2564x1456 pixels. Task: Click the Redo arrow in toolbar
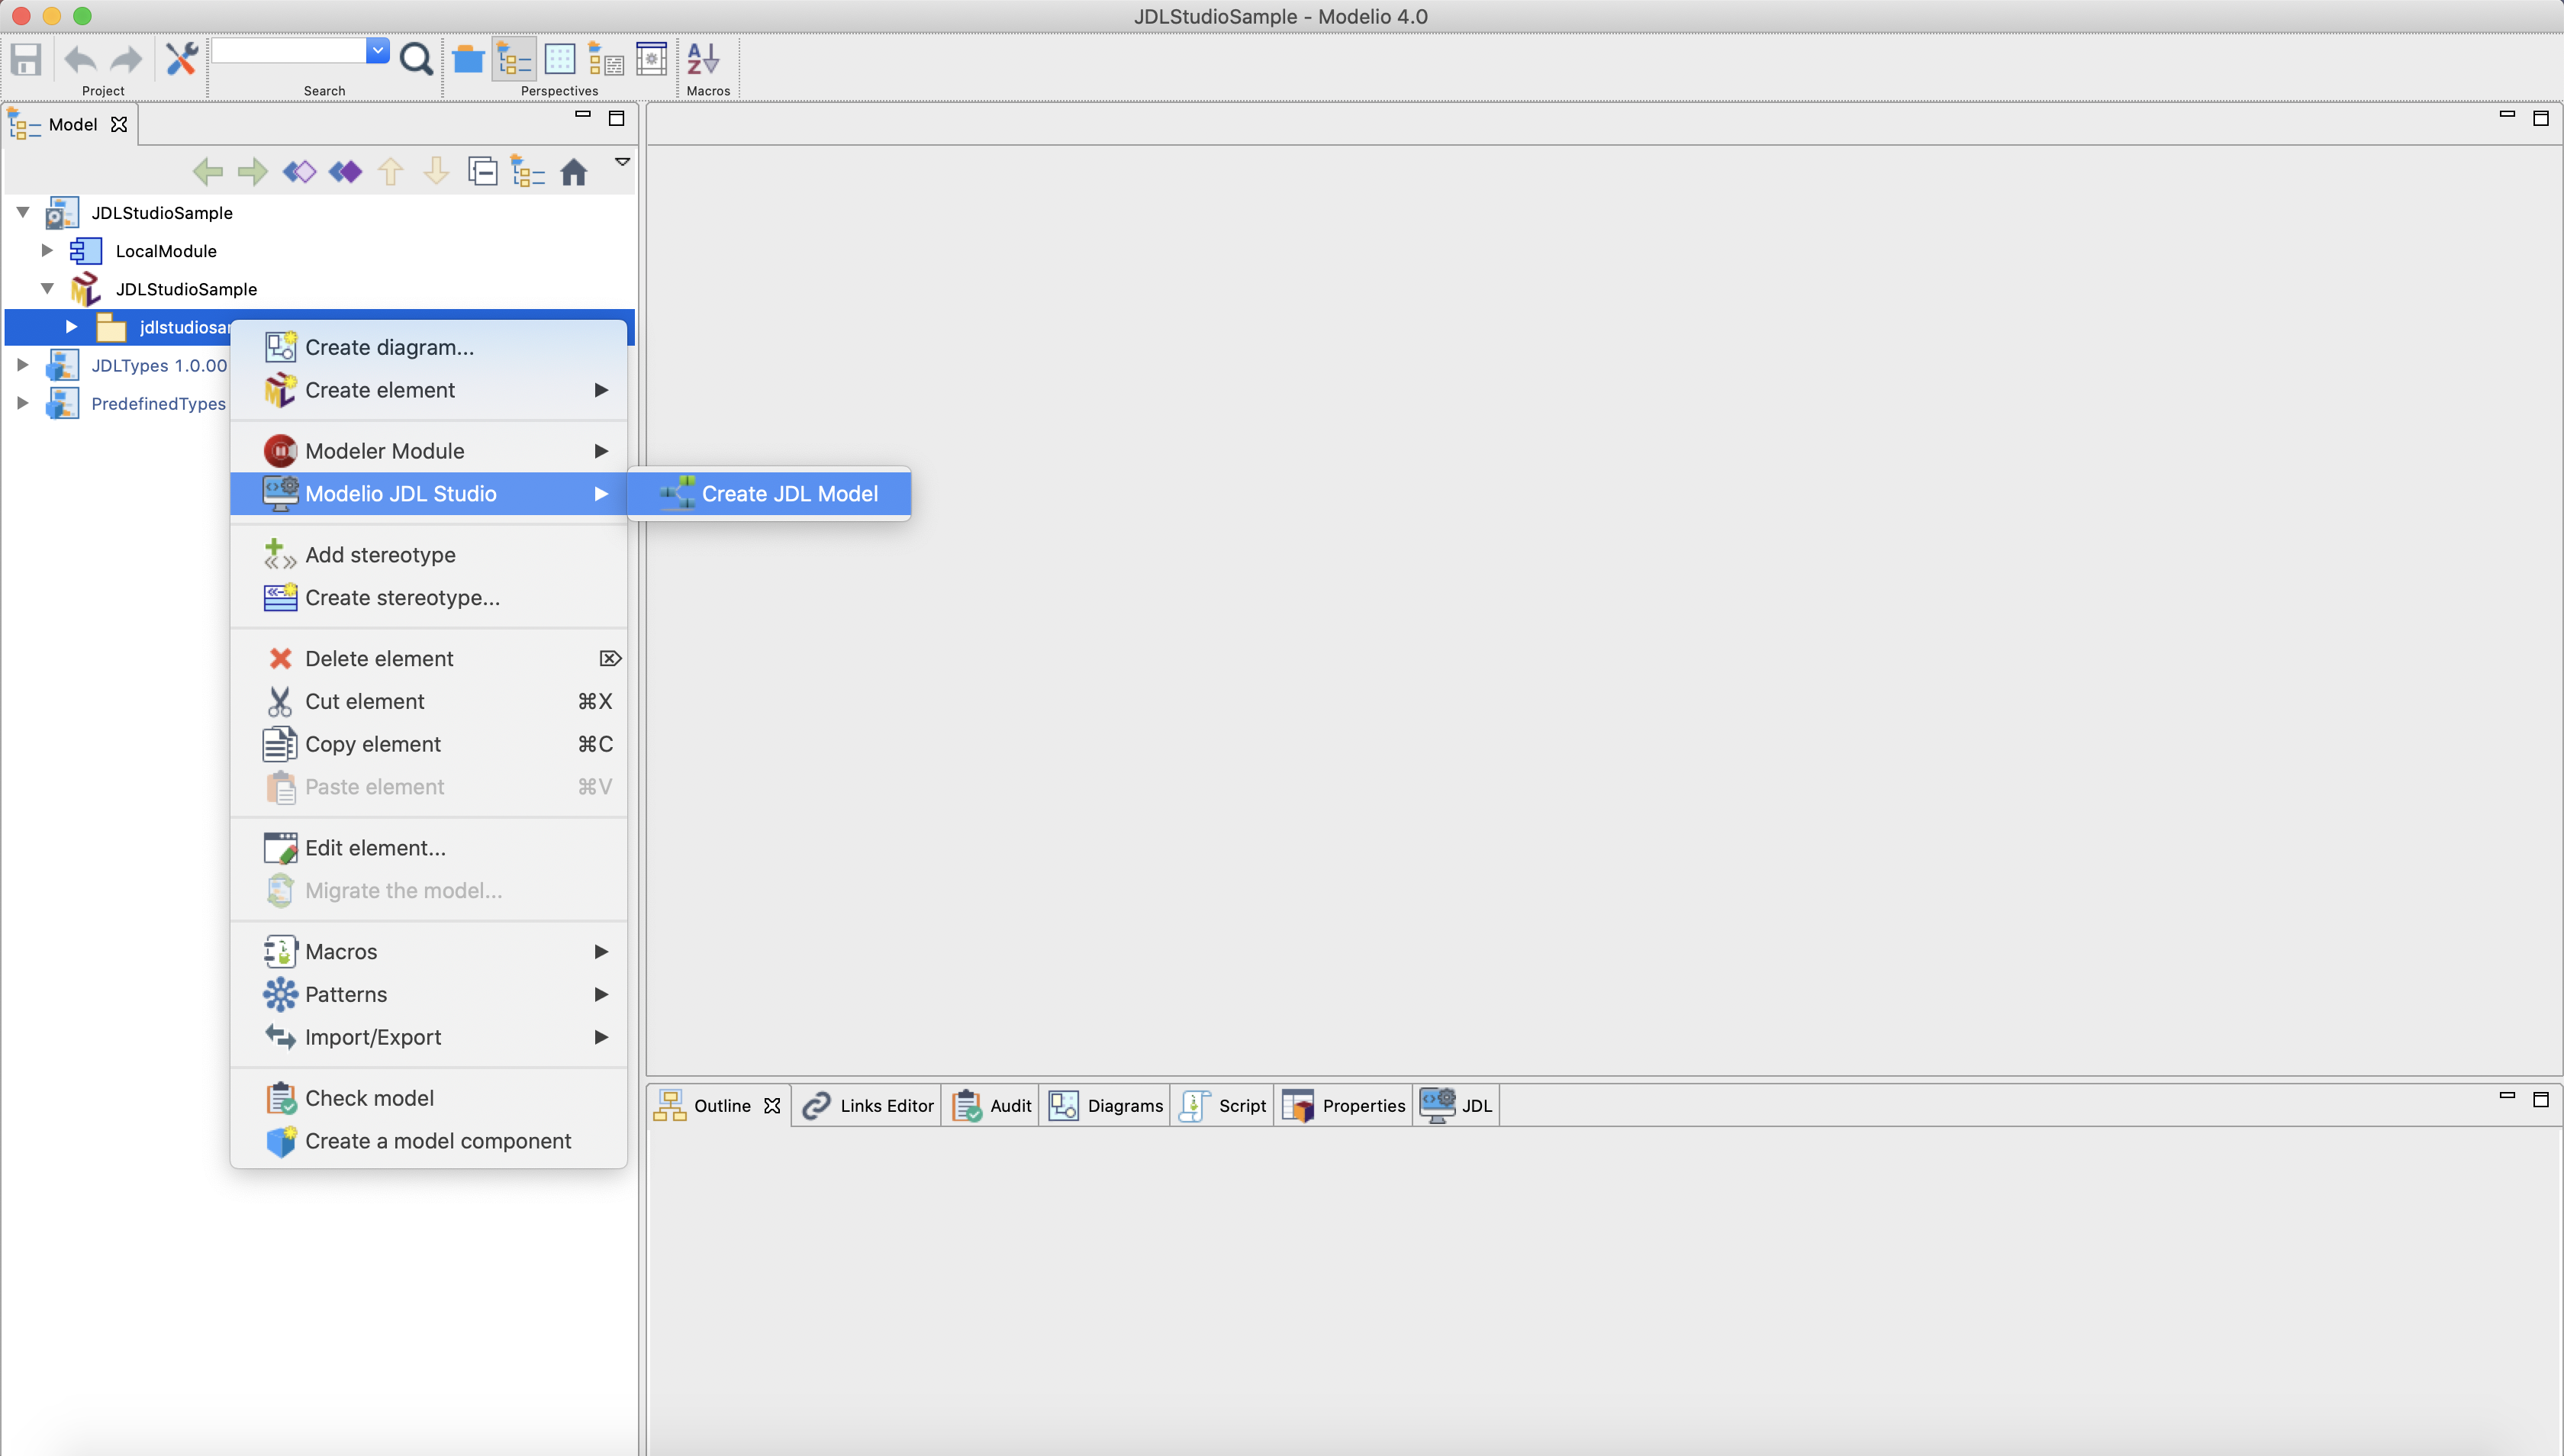pos(126,59)
